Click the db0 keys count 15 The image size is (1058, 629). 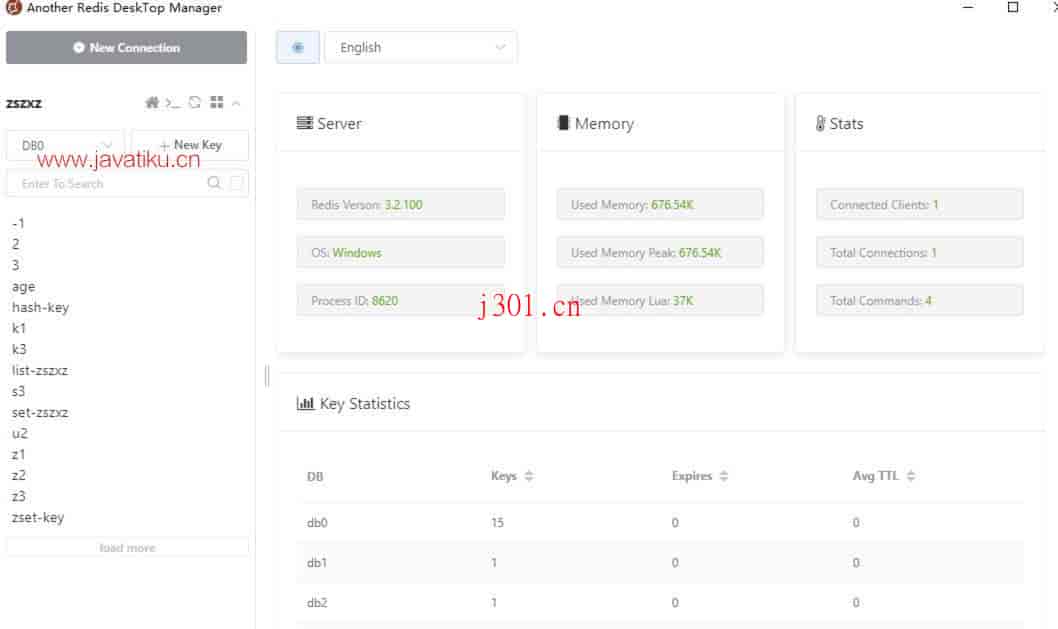497,522
